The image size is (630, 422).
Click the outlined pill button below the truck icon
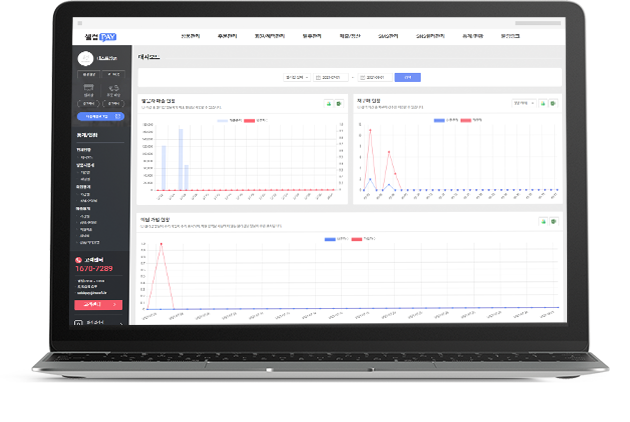point(114,104)
